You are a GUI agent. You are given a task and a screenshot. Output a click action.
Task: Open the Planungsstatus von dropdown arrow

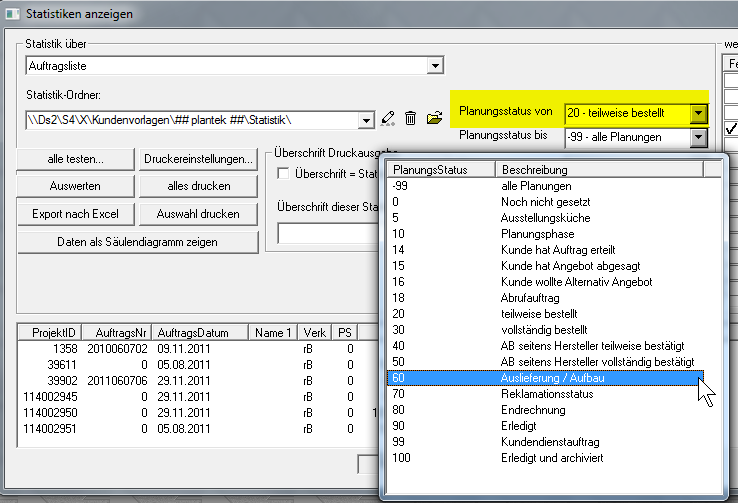click(x=699, y=113)
